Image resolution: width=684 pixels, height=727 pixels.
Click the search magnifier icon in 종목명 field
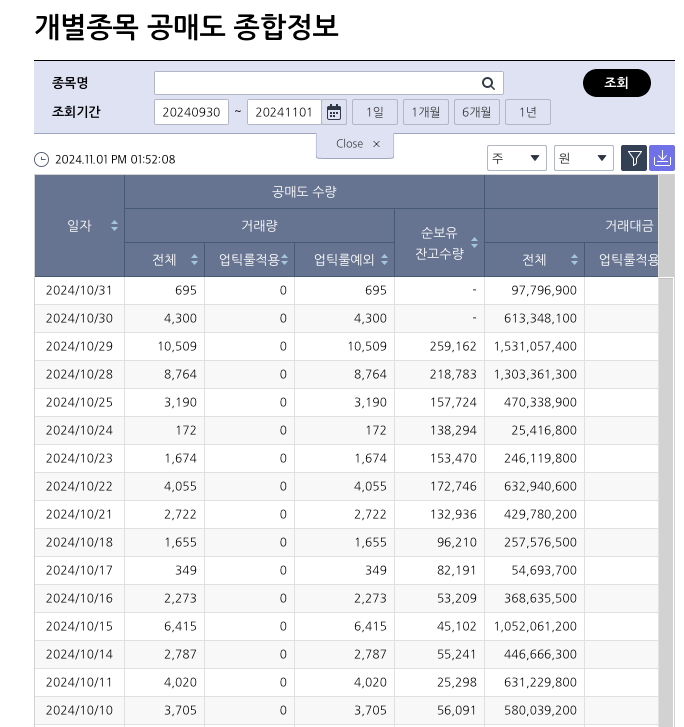click(489, 84)
